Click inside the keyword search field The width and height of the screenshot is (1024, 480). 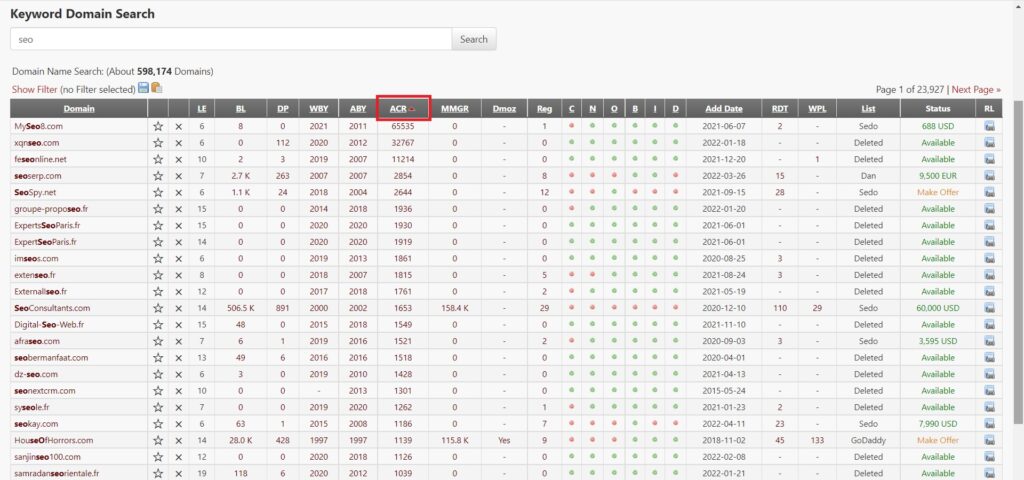(231, 39)
